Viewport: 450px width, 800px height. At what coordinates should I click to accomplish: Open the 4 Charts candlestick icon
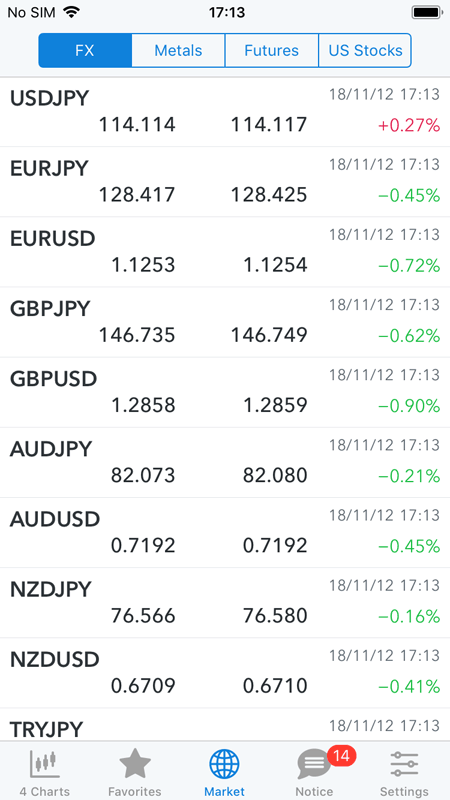click(x=45, y=764)
